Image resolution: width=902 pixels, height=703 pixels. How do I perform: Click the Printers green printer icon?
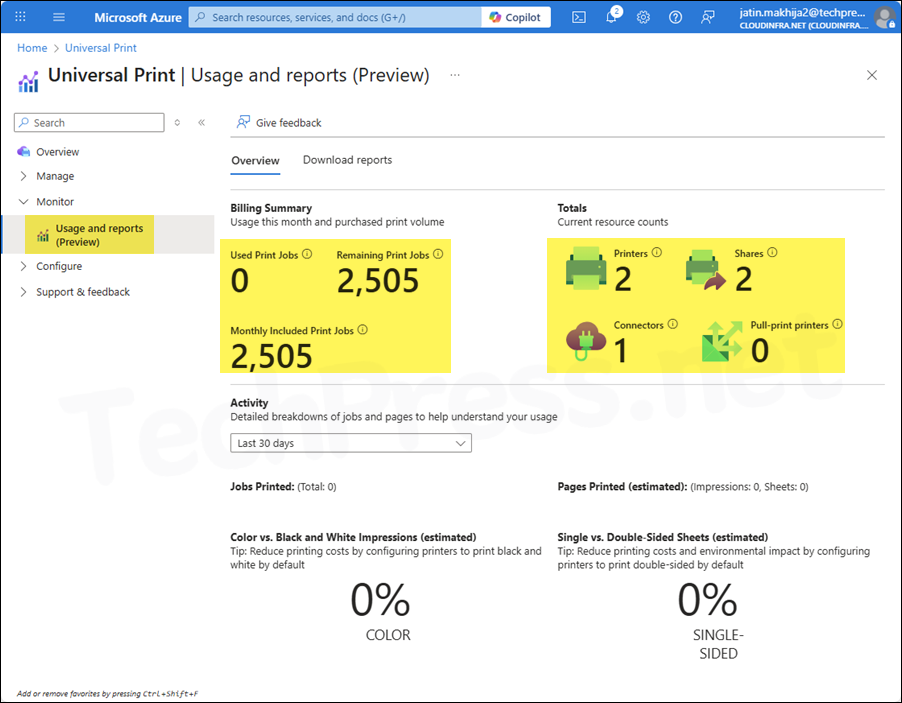click(x=586, y=268)
